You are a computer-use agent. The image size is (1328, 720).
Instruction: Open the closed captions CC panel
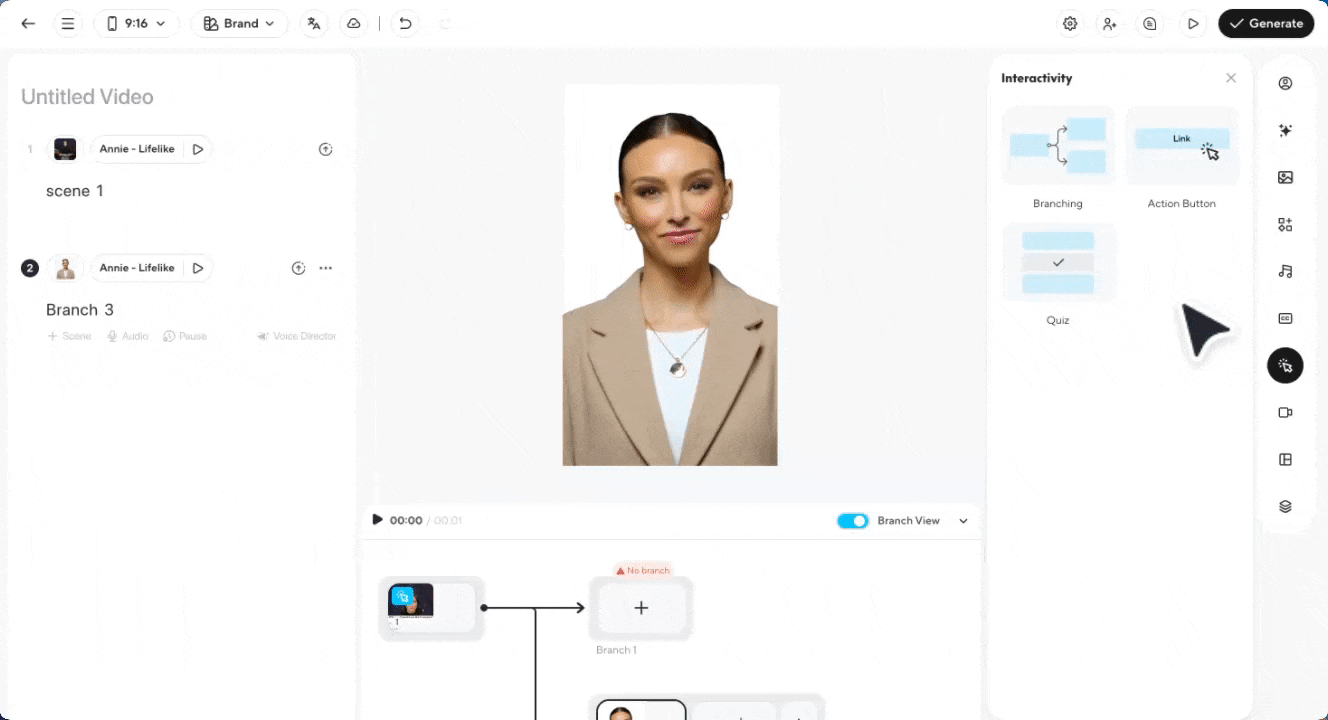click(1285, 318)
